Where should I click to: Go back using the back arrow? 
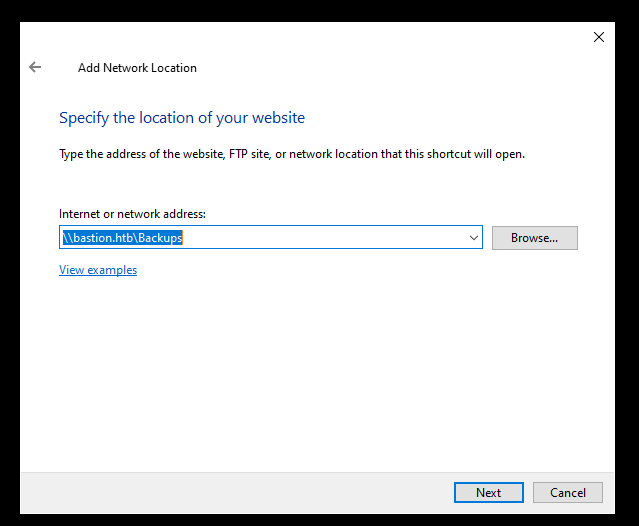click(35, 67)
